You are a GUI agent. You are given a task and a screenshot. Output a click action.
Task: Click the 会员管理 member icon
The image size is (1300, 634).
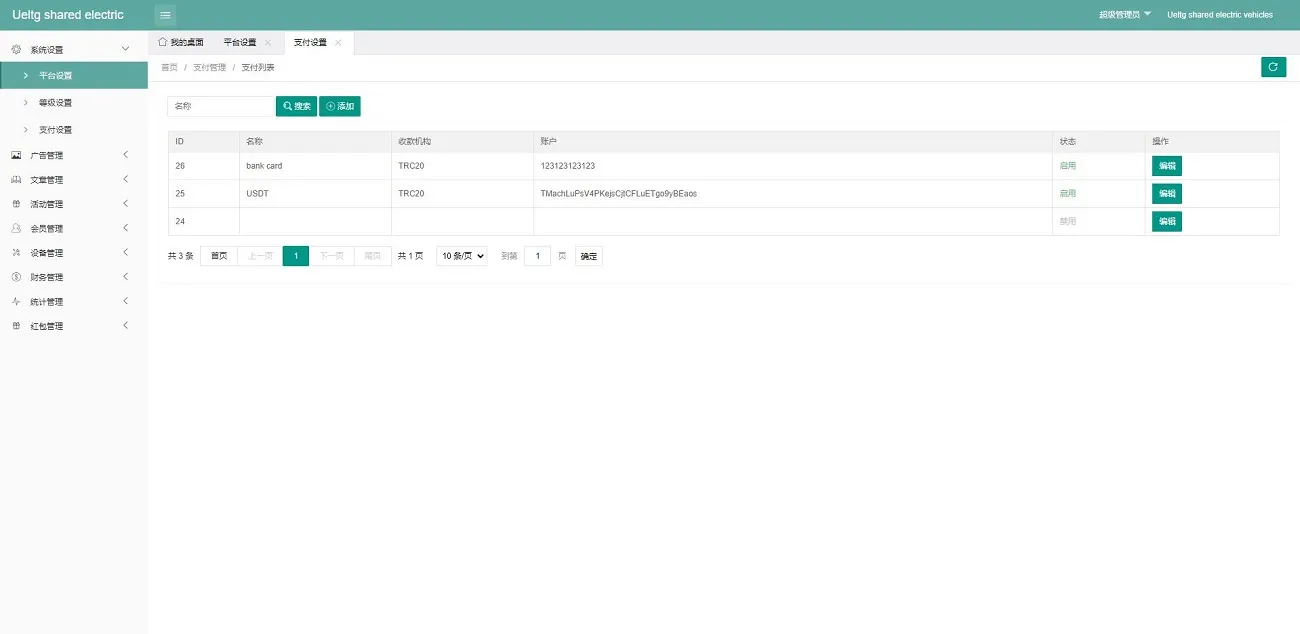coord(16,228)
